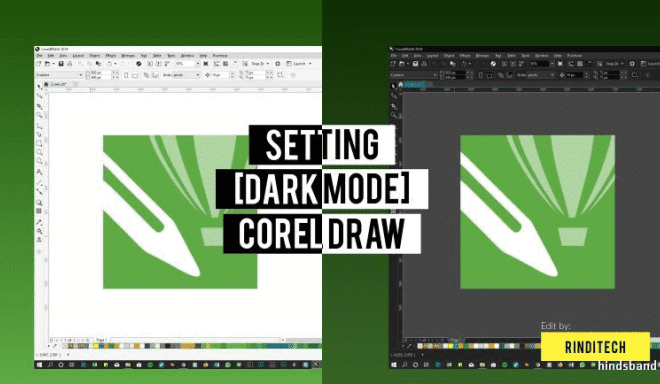Image resolution: width=660 pixels, height=384 pixels.
Task: Select the Pick tool in the light window
Action: [39, 86]
